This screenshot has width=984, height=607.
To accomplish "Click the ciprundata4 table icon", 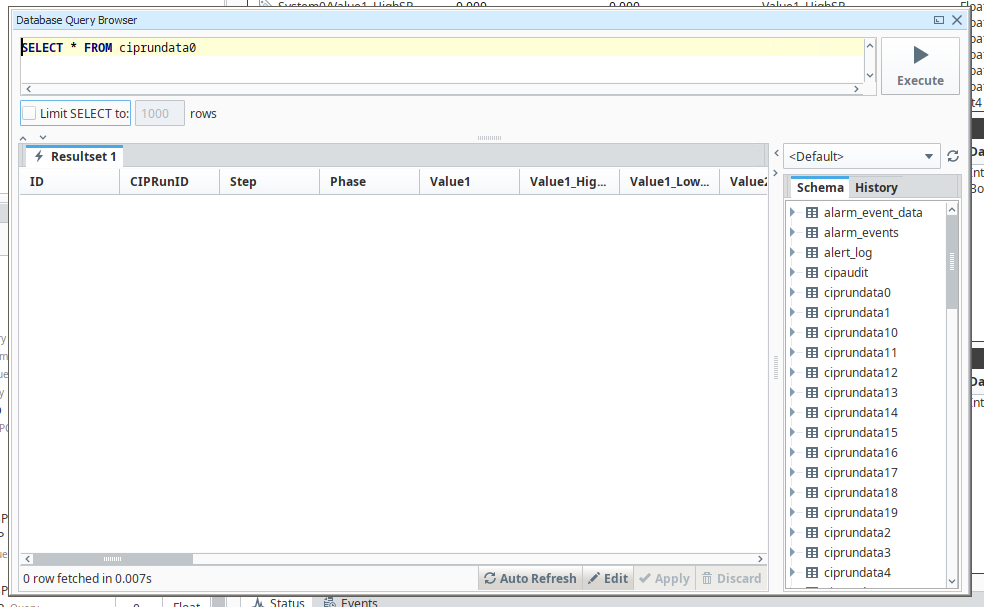I will 811,572.
